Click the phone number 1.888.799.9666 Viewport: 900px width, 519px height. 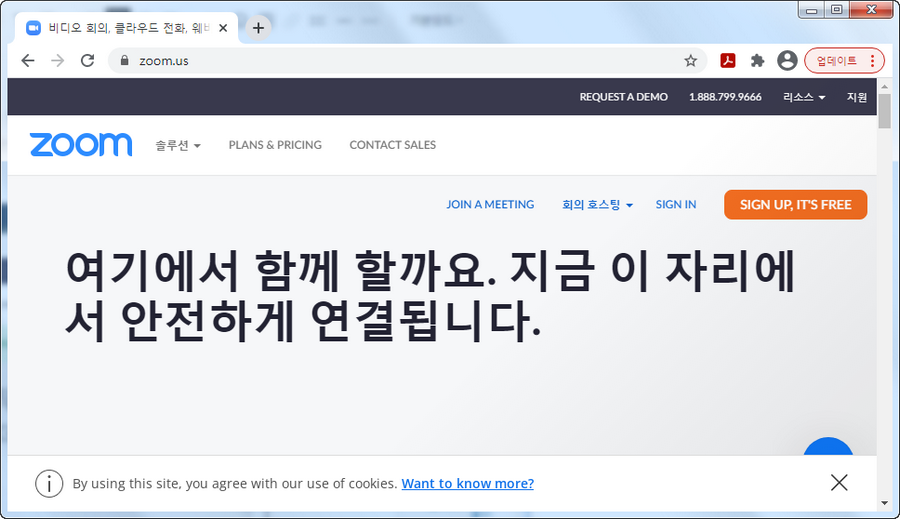(x=725, y=97)
